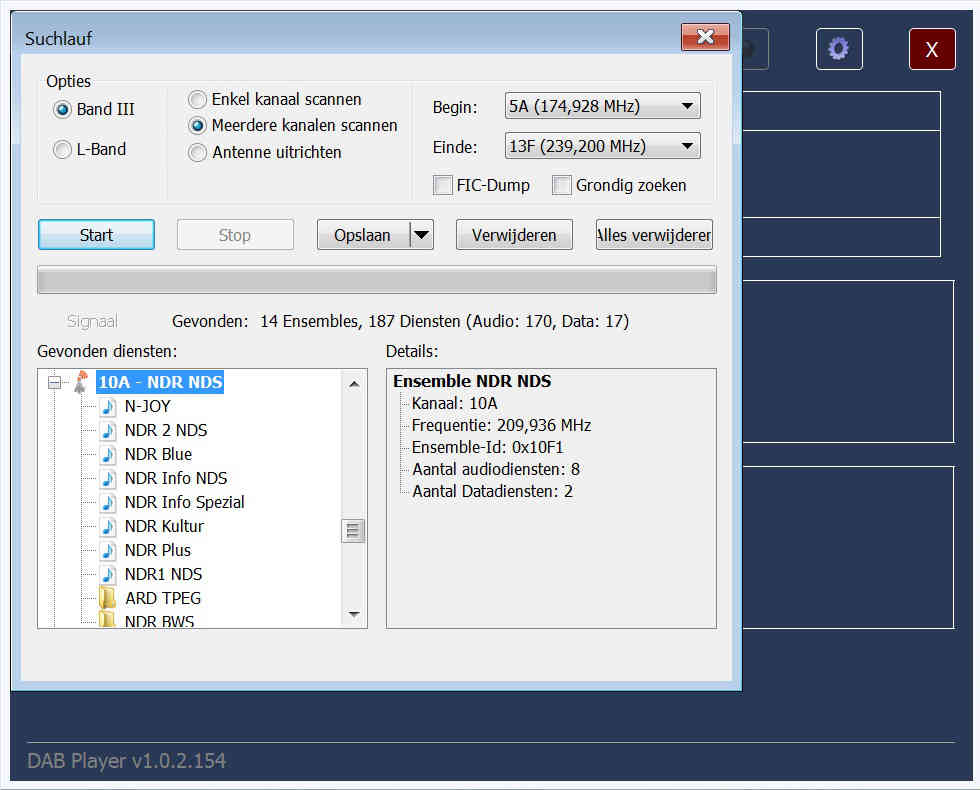Click Aantal Datadiensten: 2 line
Viewport: 980px width, 790px height.
[x=492, y=491]
